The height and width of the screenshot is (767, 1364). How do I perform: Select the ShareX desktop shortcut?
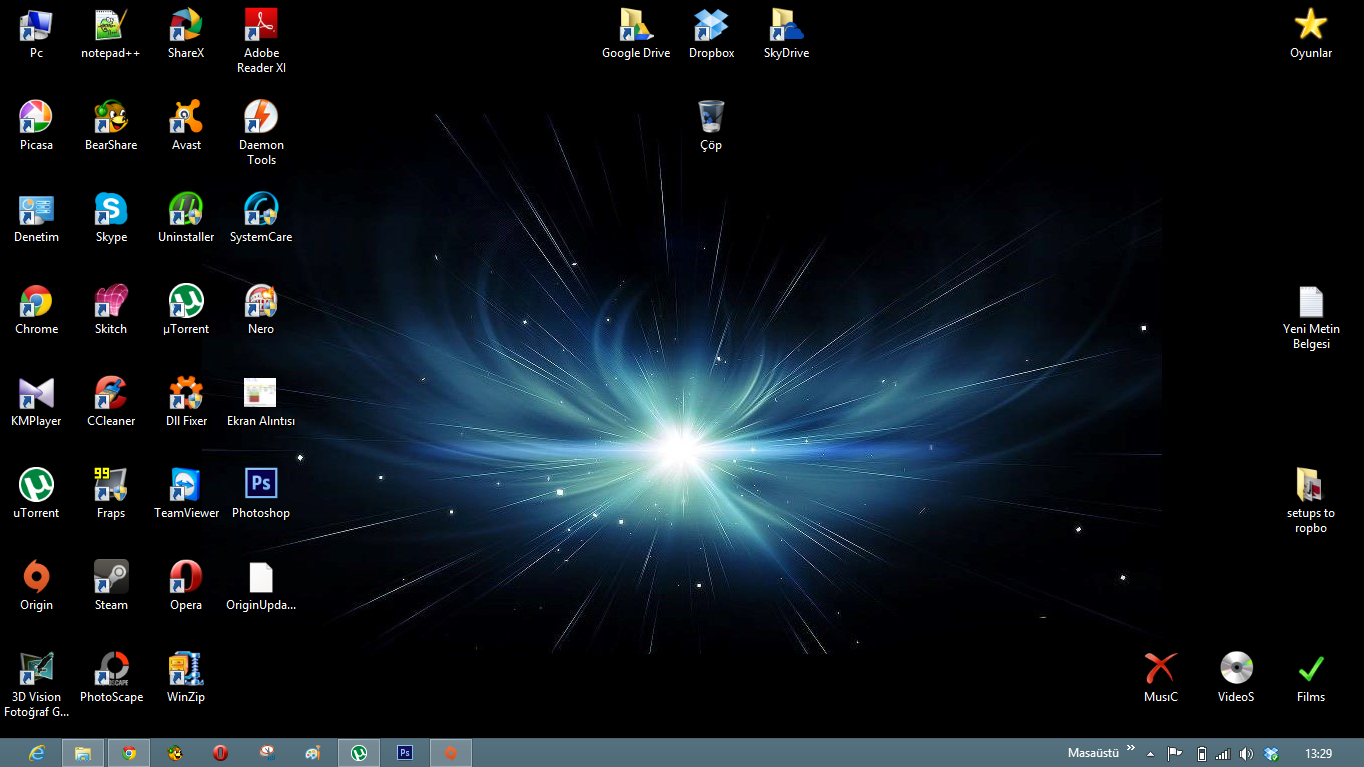point(186,33)
